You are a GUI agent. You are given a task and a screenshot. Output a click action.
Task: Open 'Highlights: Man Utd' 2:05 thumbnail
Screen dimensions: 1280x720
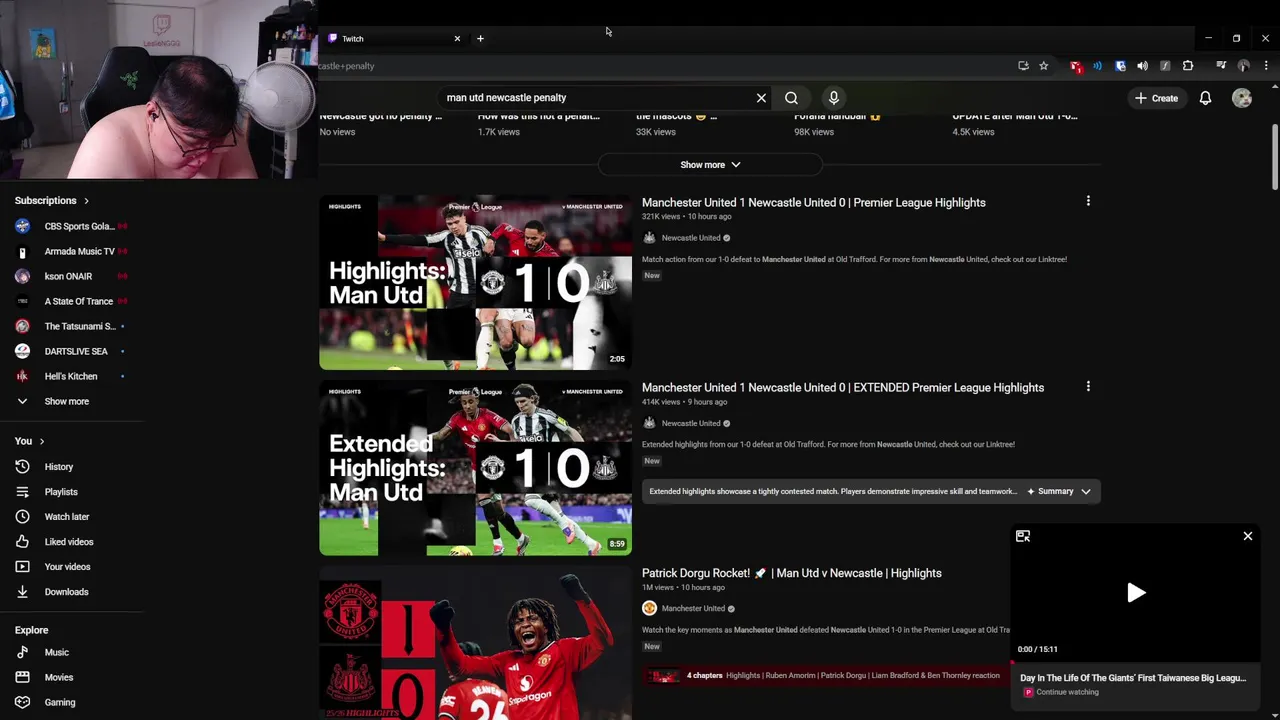(x=475, y=282)
